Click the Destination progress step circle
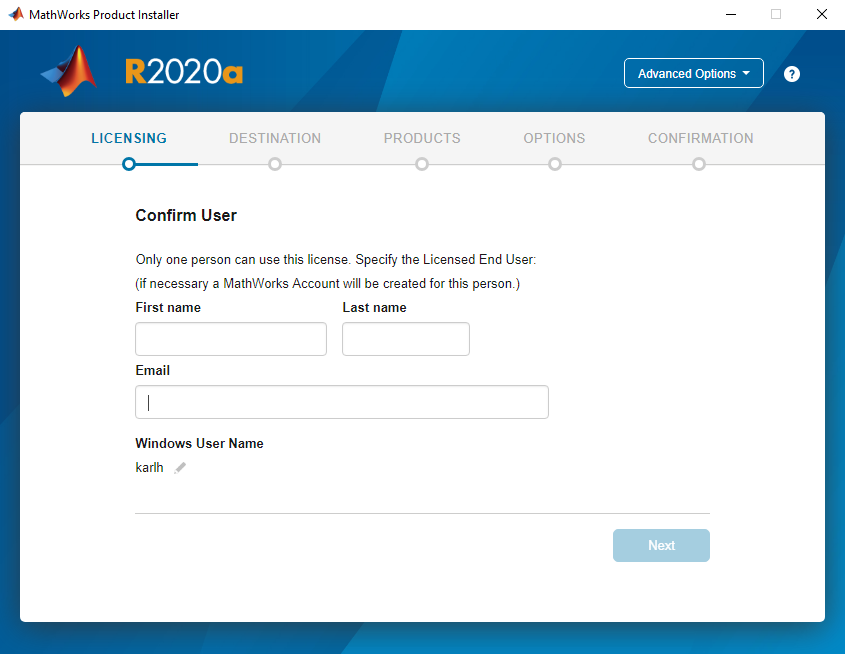The height and width of the screenshot is (654, 845). (275, 164)
